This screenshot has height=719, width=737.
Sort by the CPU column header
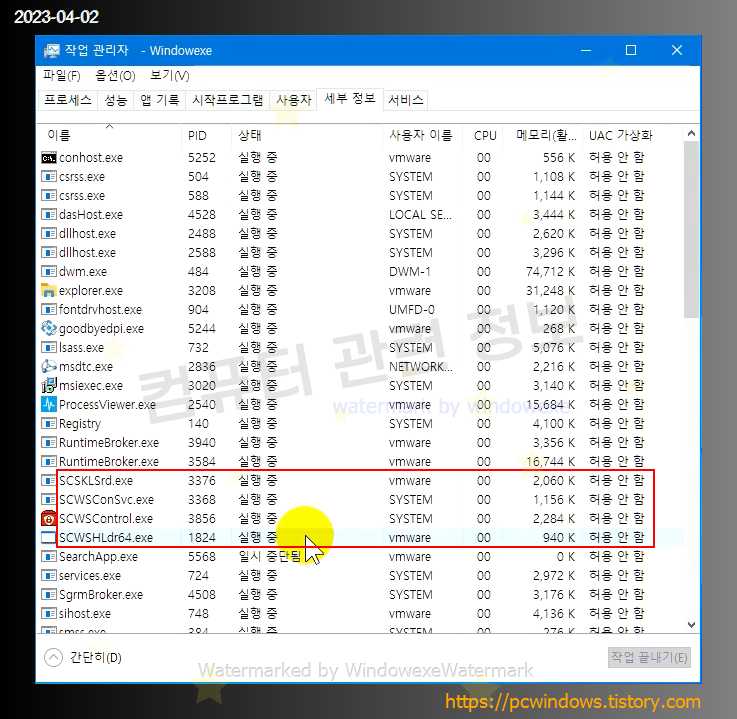coord(483,136)
